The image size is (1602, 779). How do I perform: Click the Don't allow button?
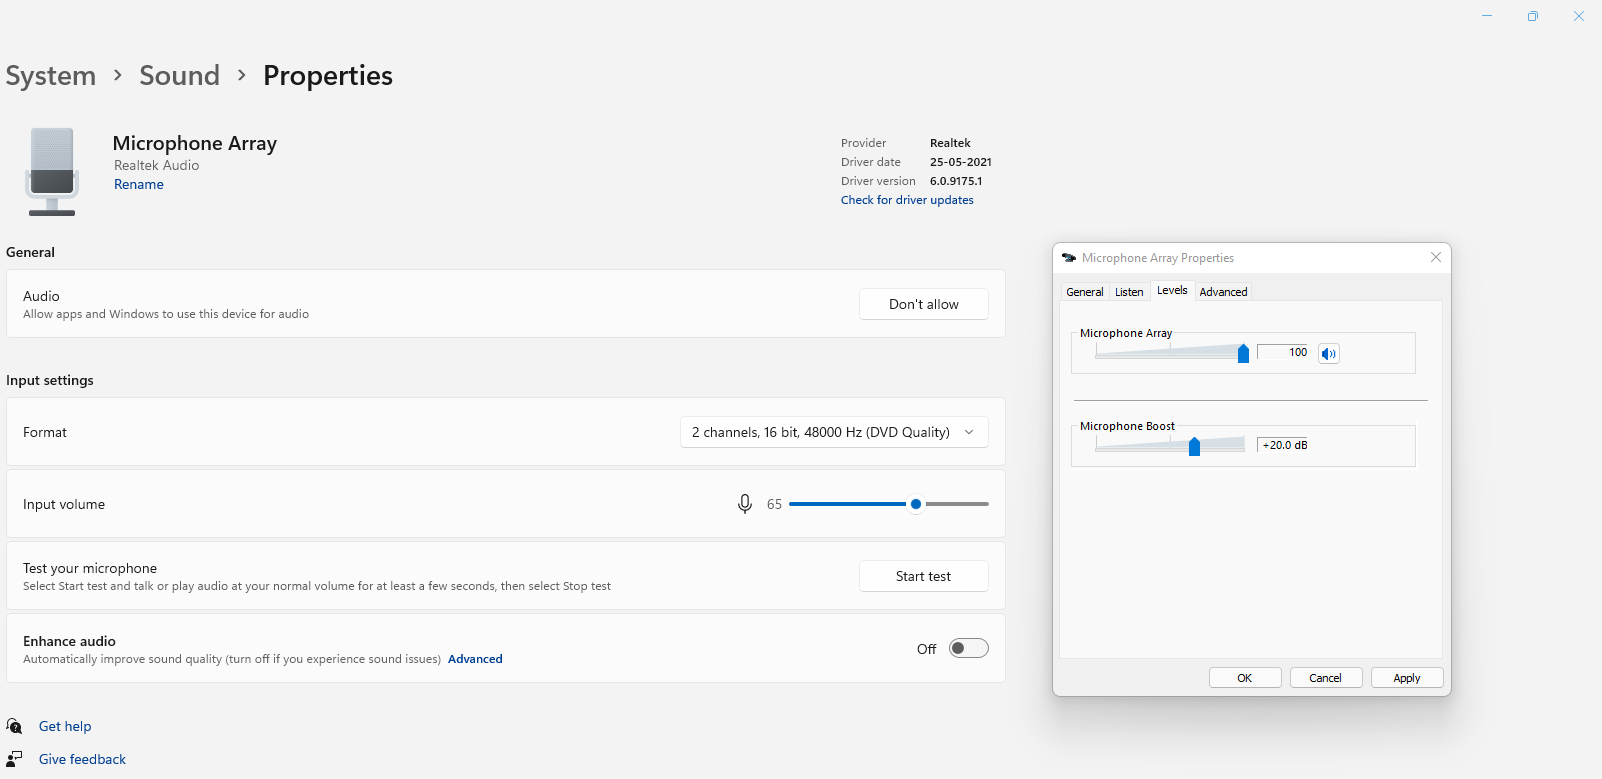click(x=924, y=304)
